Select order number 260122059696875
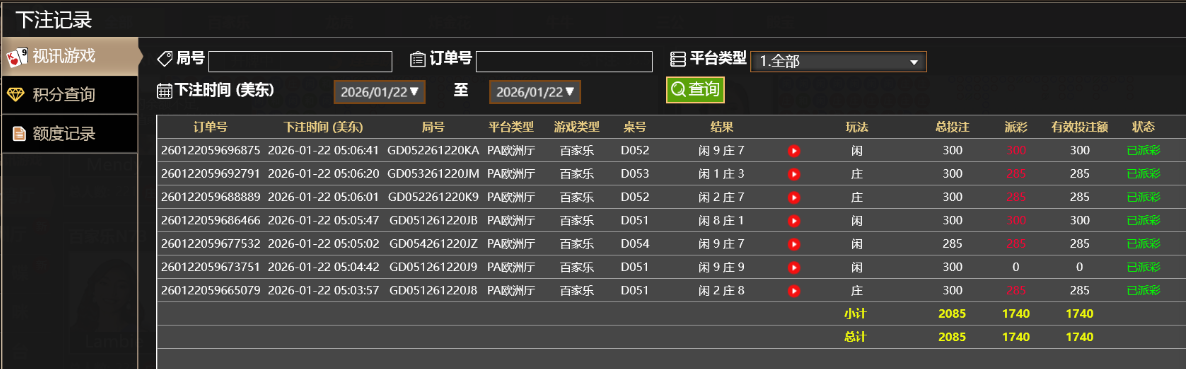 coord(210,150)
